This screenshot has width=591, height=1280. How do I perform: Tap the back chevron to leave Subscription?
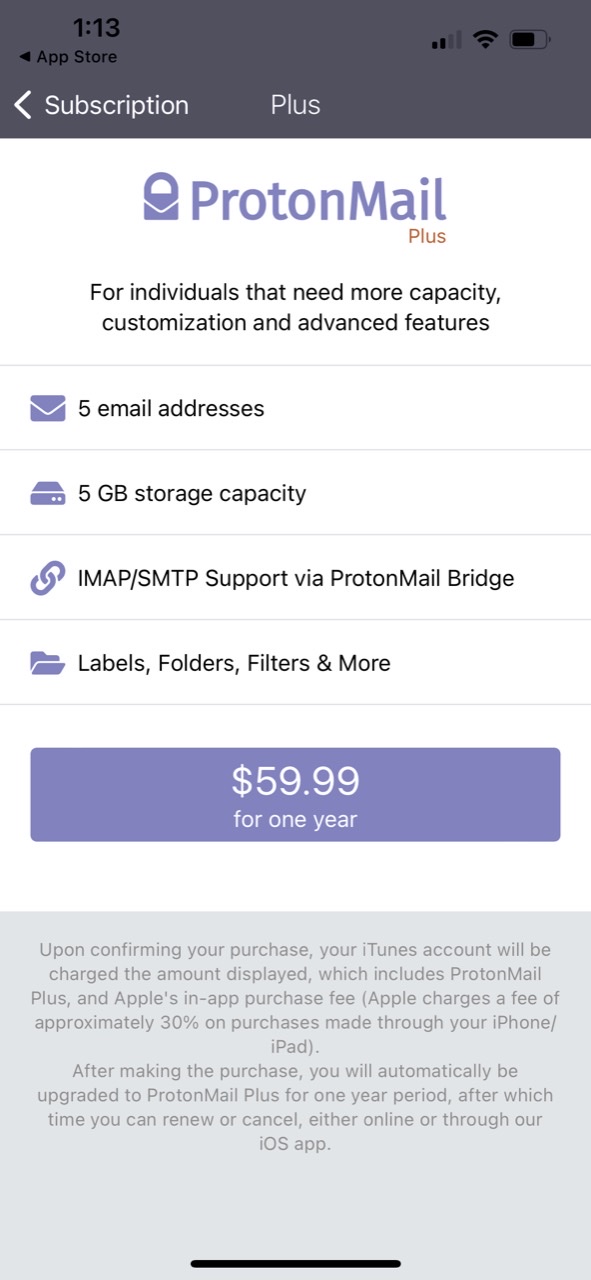tap(22, 104)
